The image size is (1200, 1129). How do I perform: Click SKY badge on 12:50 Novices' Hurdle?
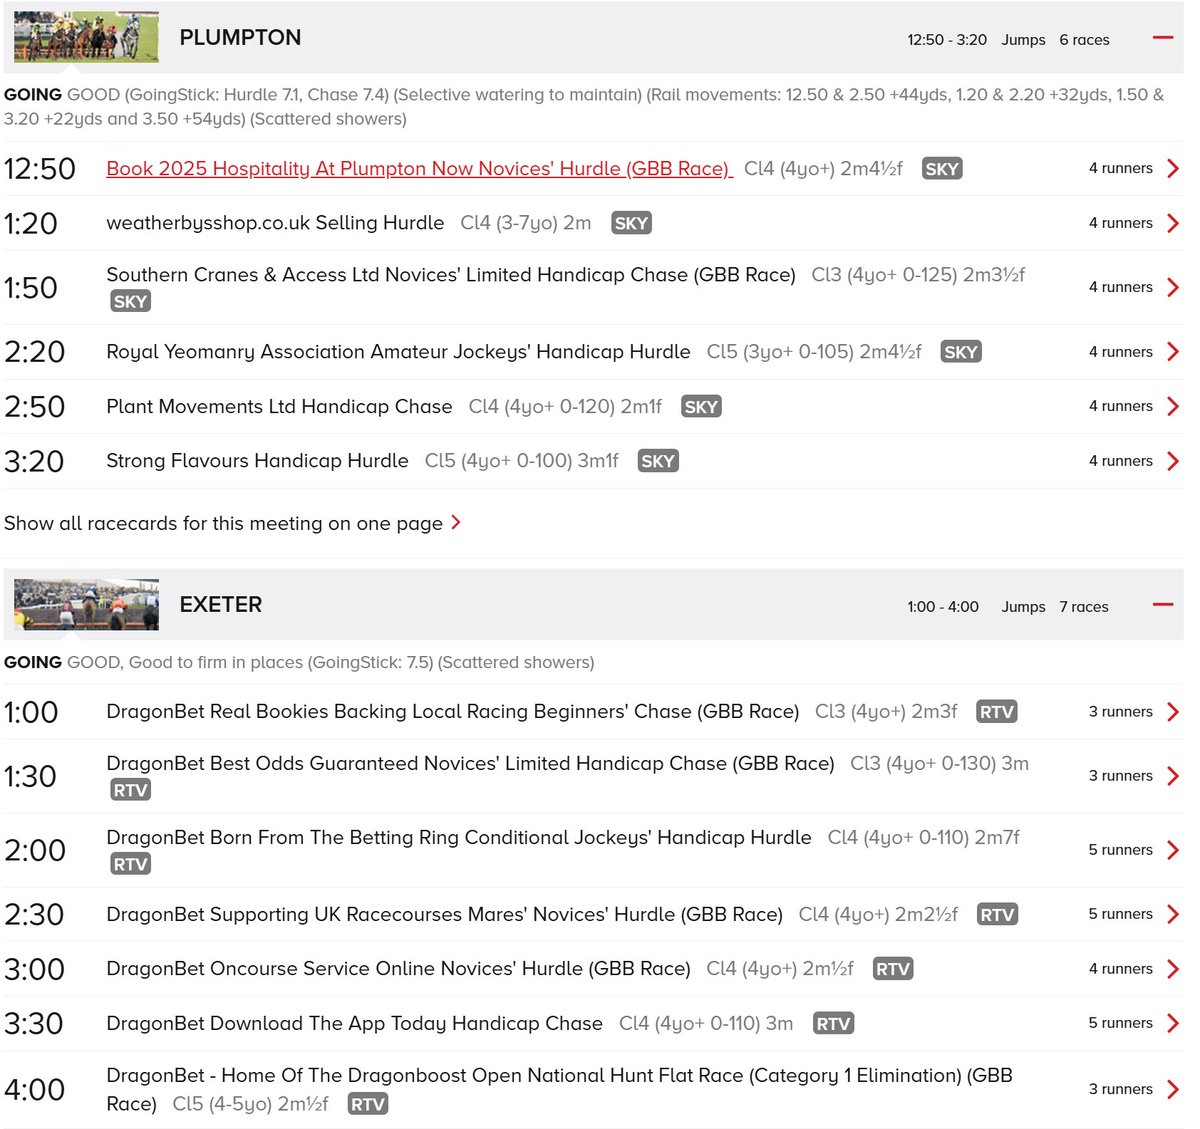[x=942, y=169]
